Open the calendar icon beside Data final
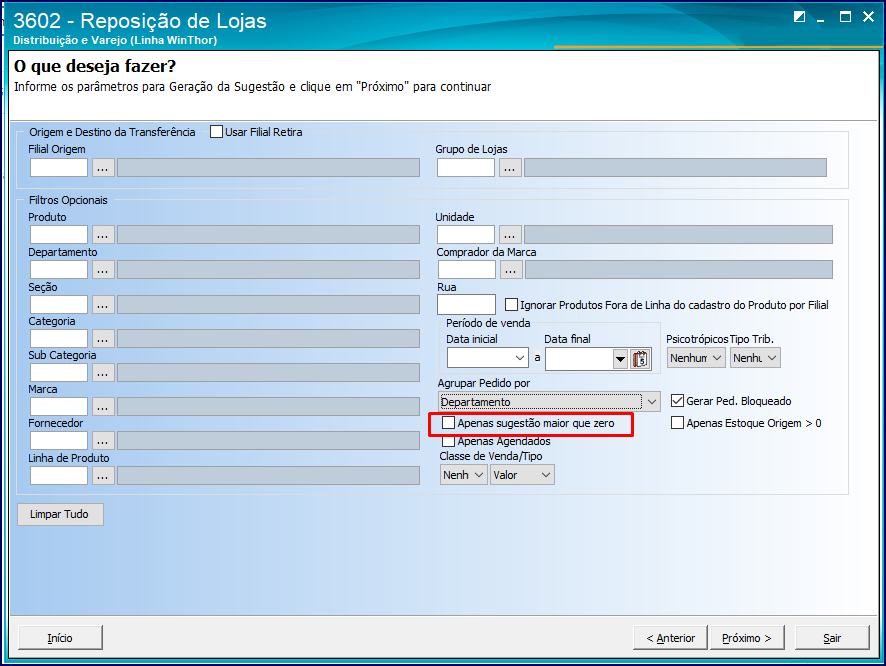Viewport: 886px width, 666px height. [640, 359]
